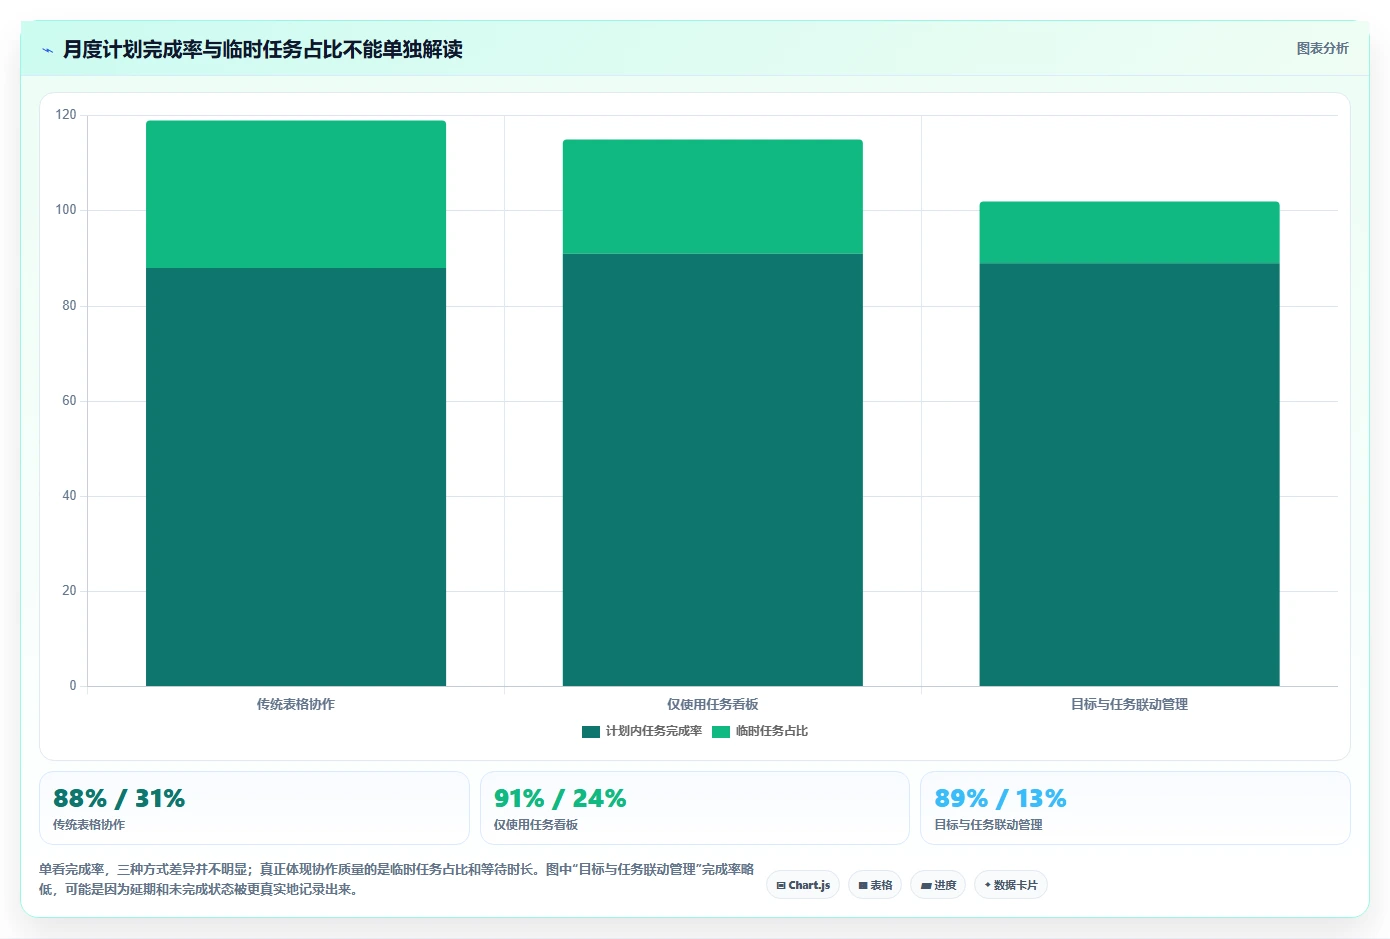Click the dark teal legend color box
The height and width of the screenshot is (939, 1390).
pyautogui.click(x=591, y=732)
